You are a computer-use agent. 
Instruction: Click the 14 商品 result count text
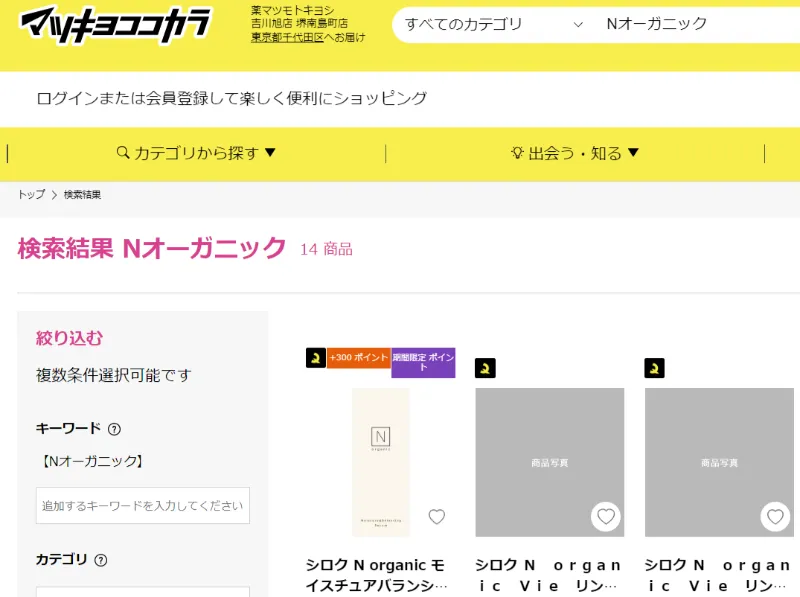(327, 249)
